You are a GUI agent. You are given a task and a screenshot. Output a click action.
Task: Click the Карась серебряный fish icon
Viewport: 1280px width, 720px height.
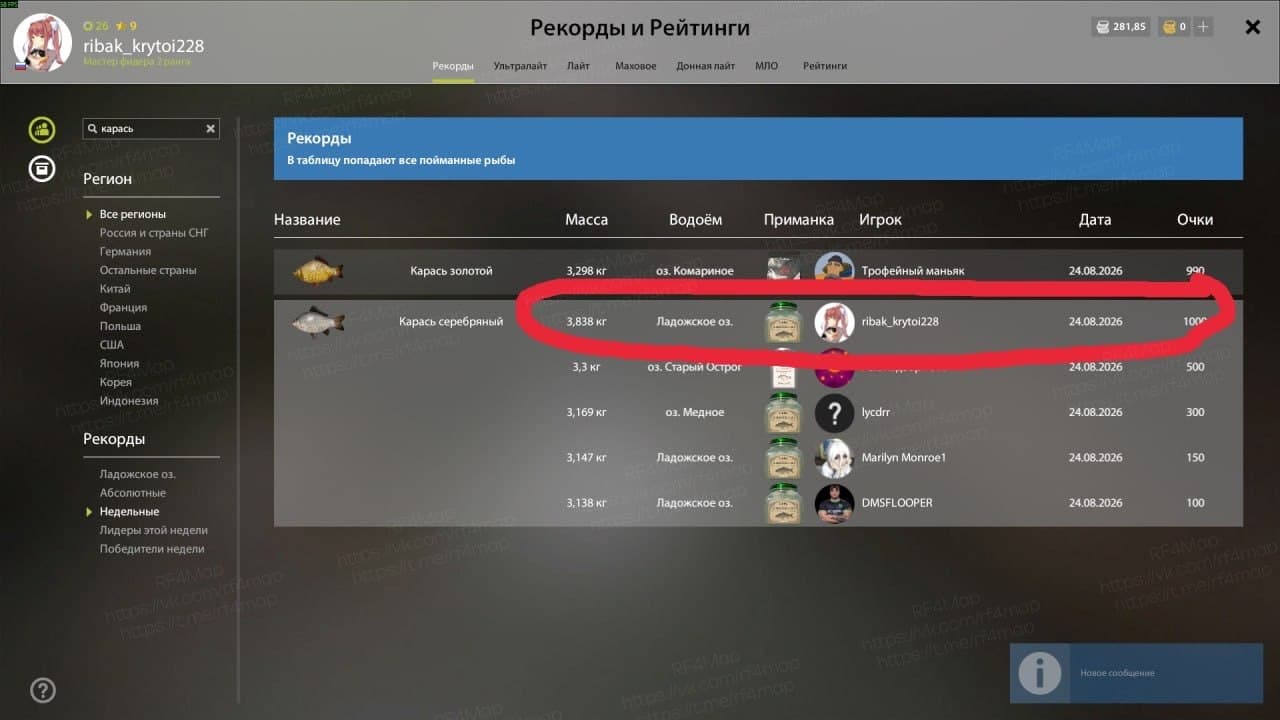tap(318, 322)
